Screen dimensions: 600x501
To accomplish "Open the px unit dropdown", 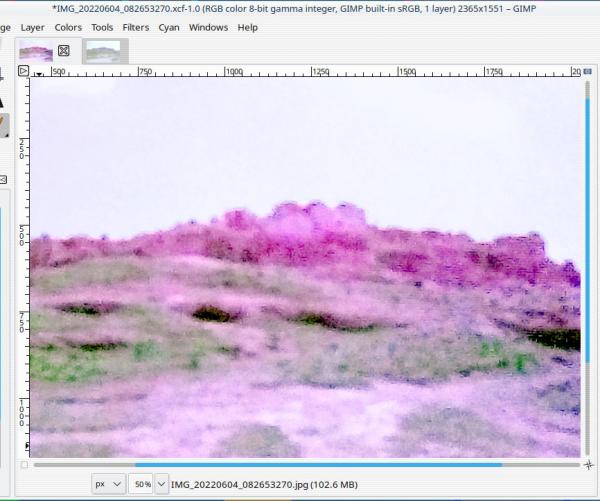I will [108, 484].
